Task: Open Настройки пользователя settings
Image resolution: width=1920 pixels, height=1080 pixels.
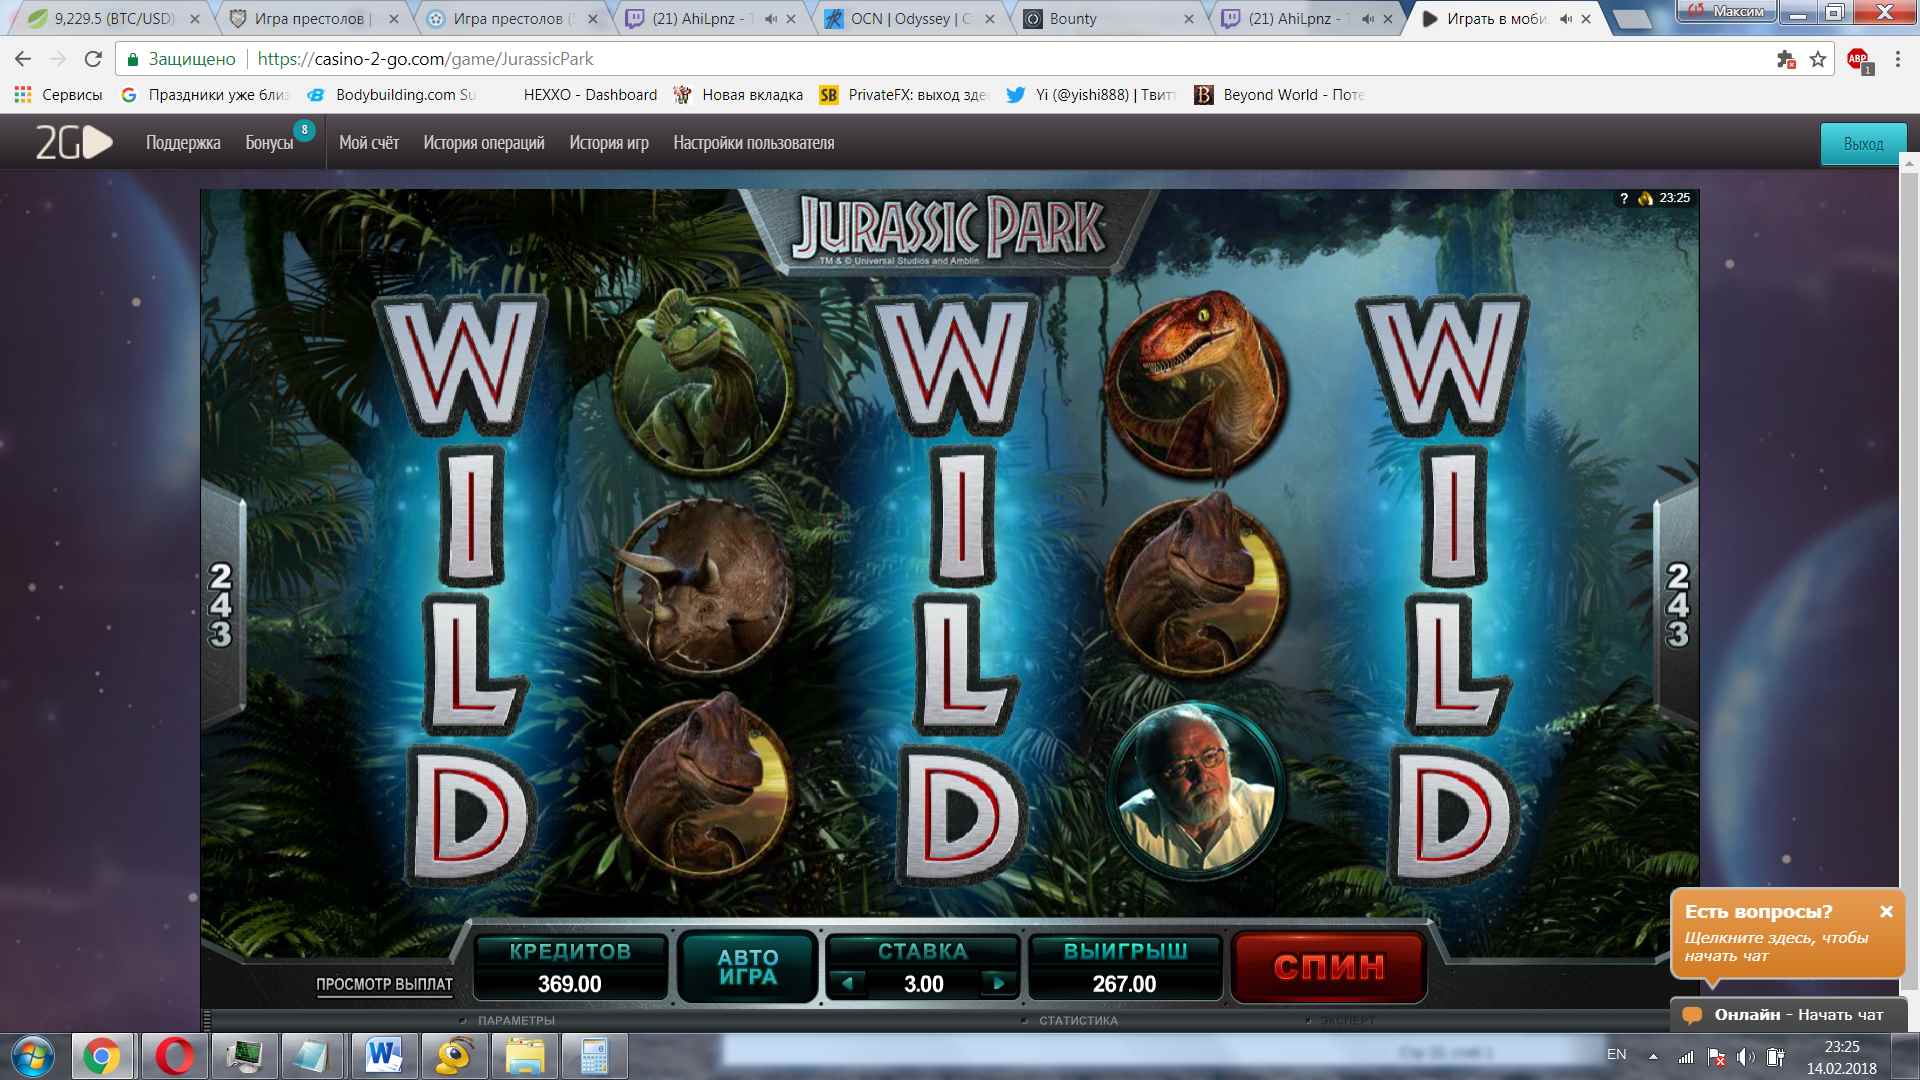Action: 754,143
